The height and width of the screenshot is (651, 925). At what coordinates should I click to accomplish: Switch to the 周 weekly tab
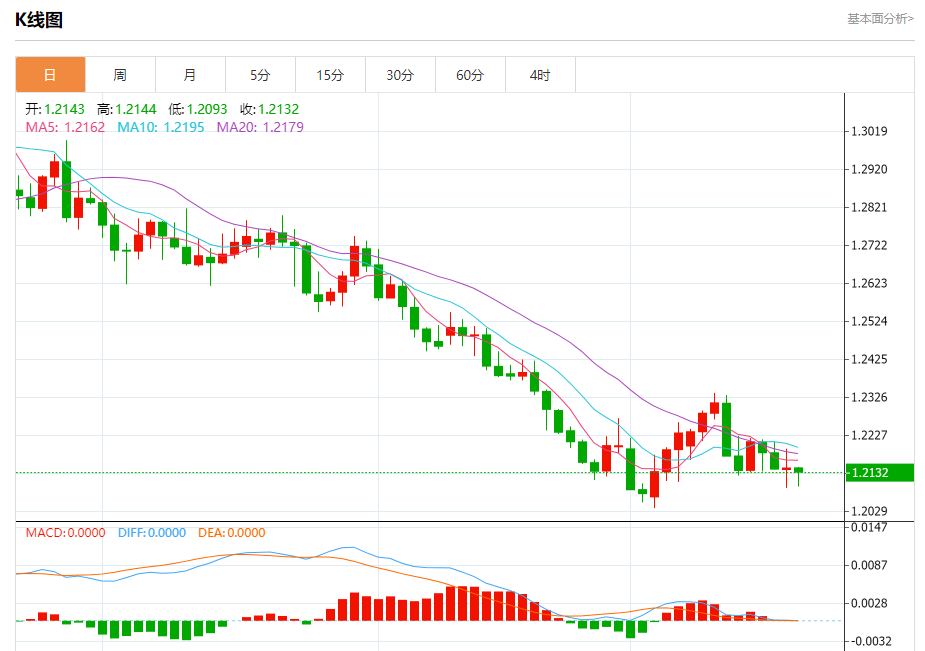pyautogui.click(x=120, y=75)
